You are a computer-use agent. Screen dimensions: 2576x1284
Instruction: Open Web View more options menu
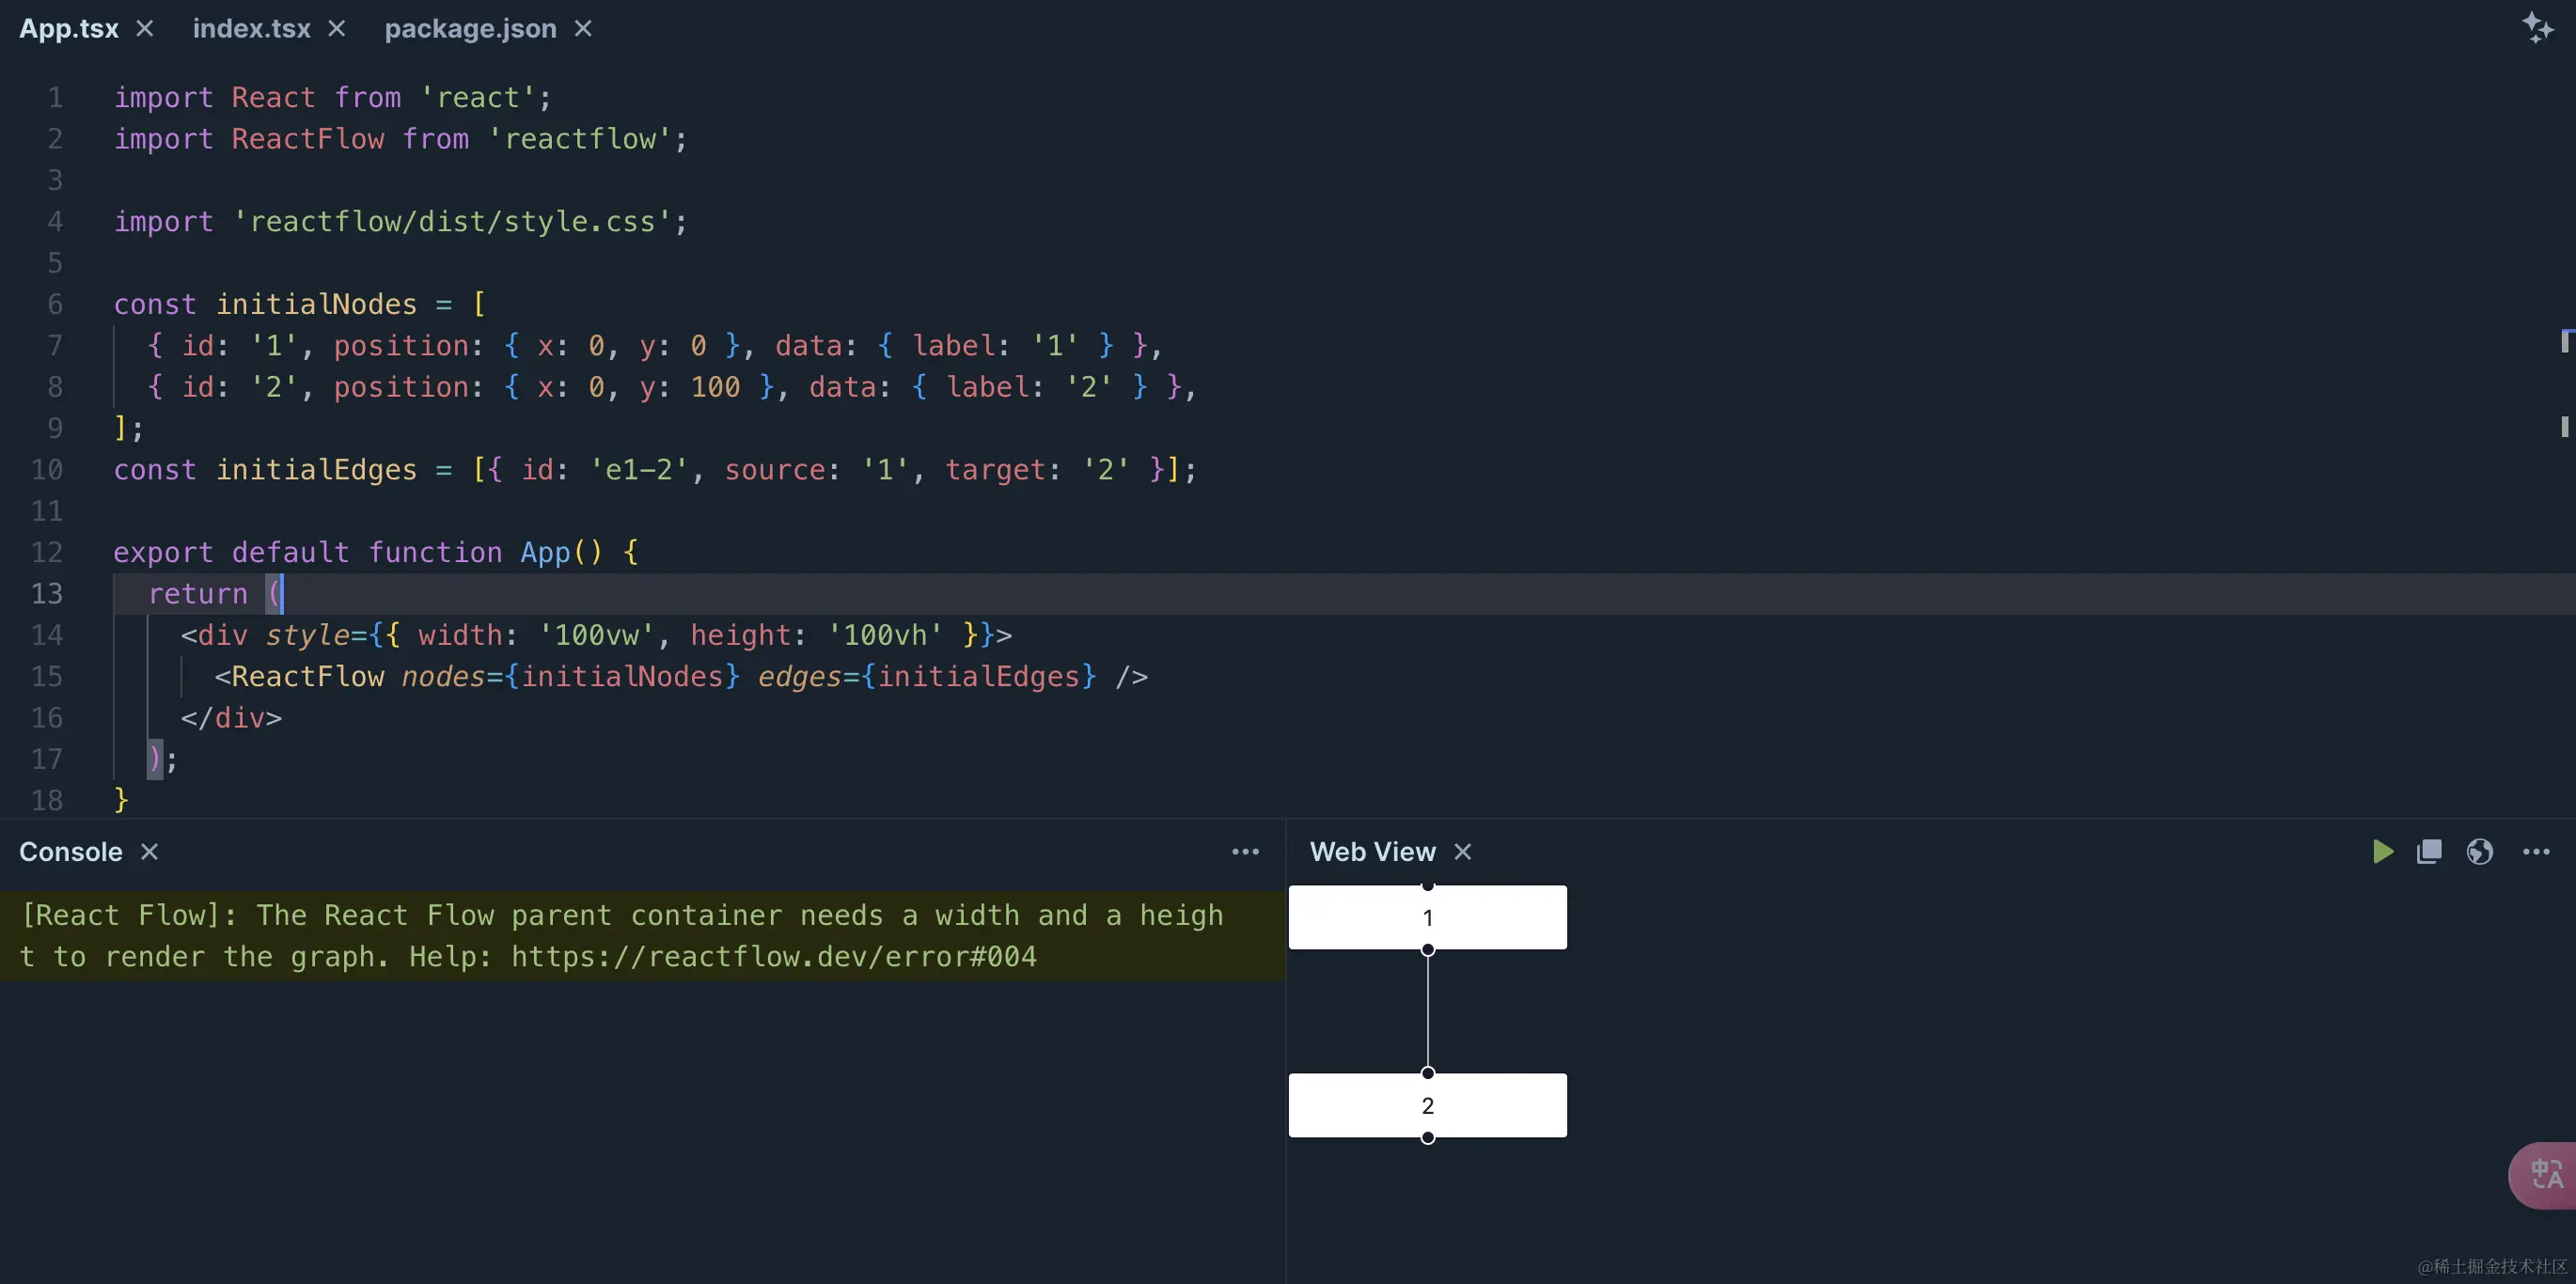click(x=2536, y=851)
